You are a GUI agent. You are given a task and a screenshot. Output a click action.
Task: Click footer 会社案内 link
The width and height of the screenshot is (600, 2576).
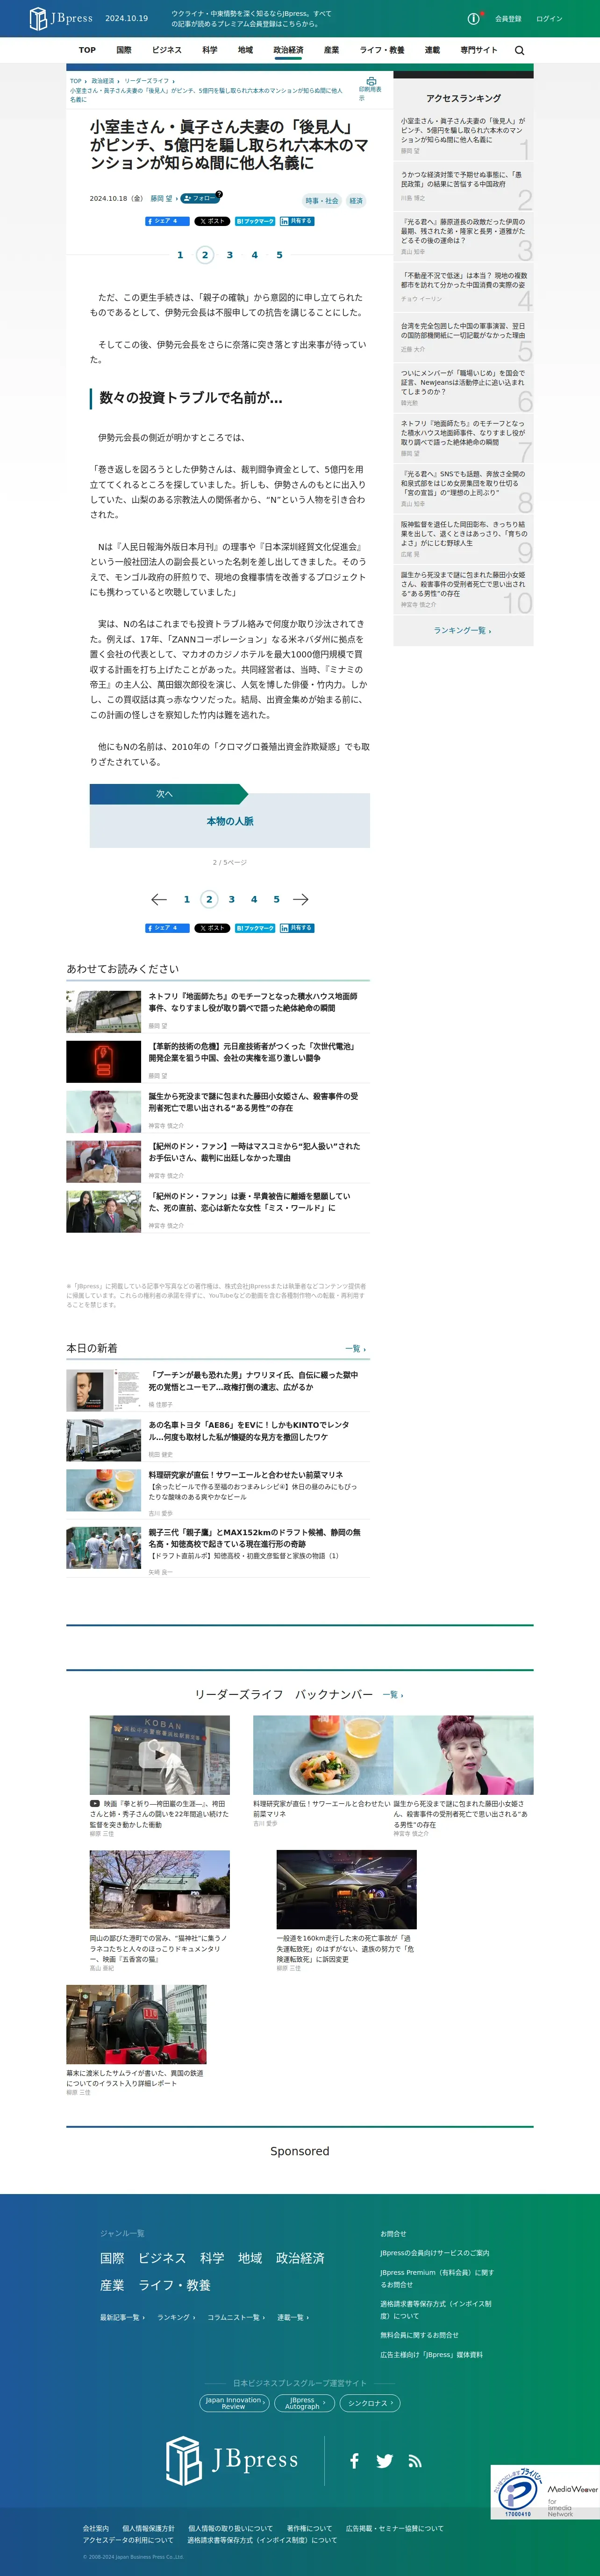tap(96, 2529)
